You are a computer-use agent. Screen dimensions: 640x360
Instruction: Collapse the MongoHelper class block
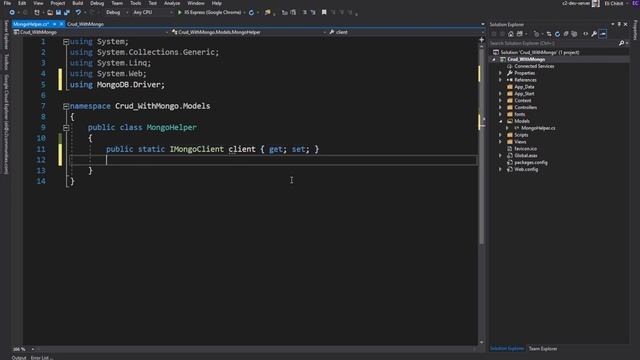pyautogui.click(x=66, y=128)
